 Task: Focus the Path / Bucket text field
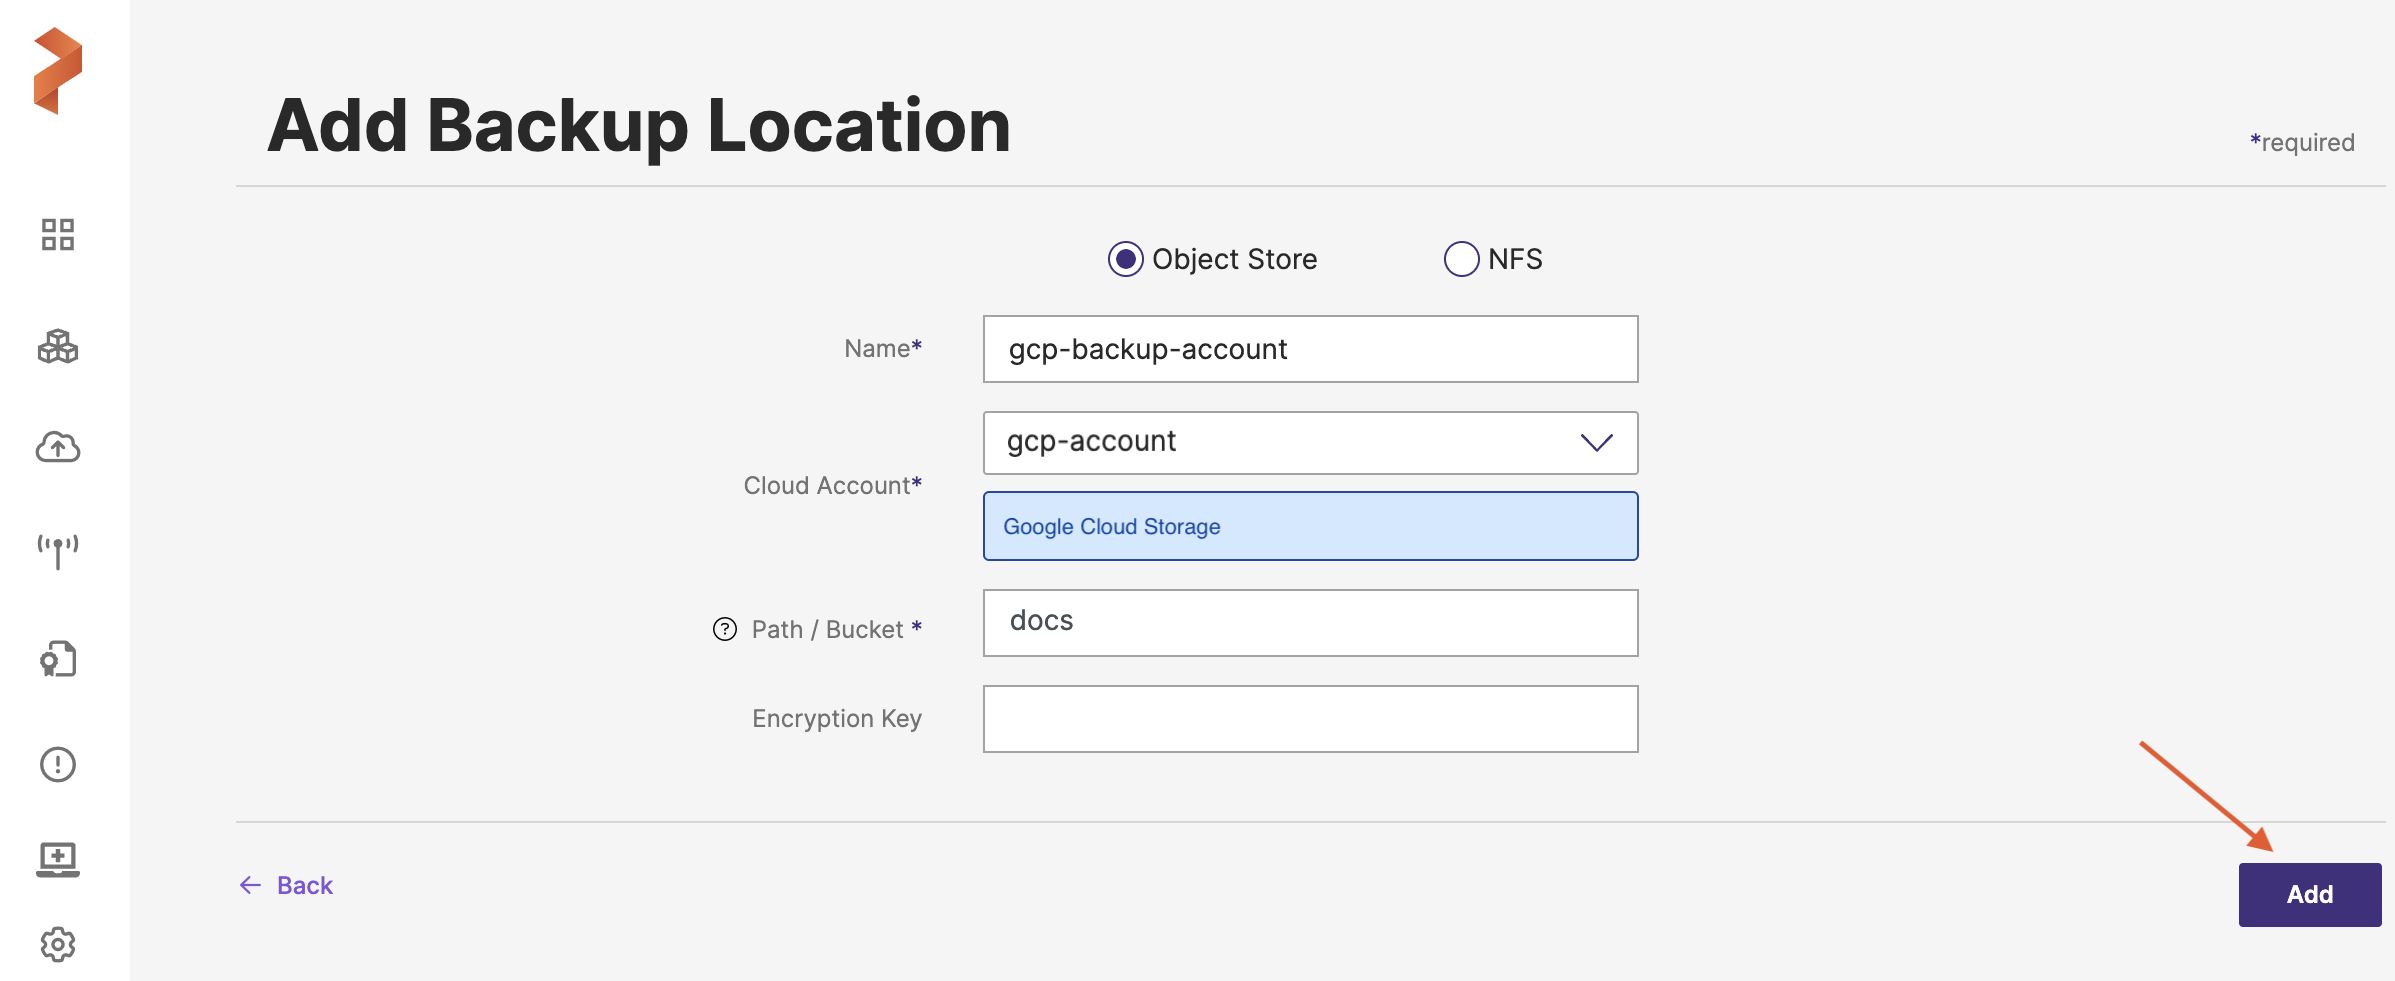(x=1309, y=623)
